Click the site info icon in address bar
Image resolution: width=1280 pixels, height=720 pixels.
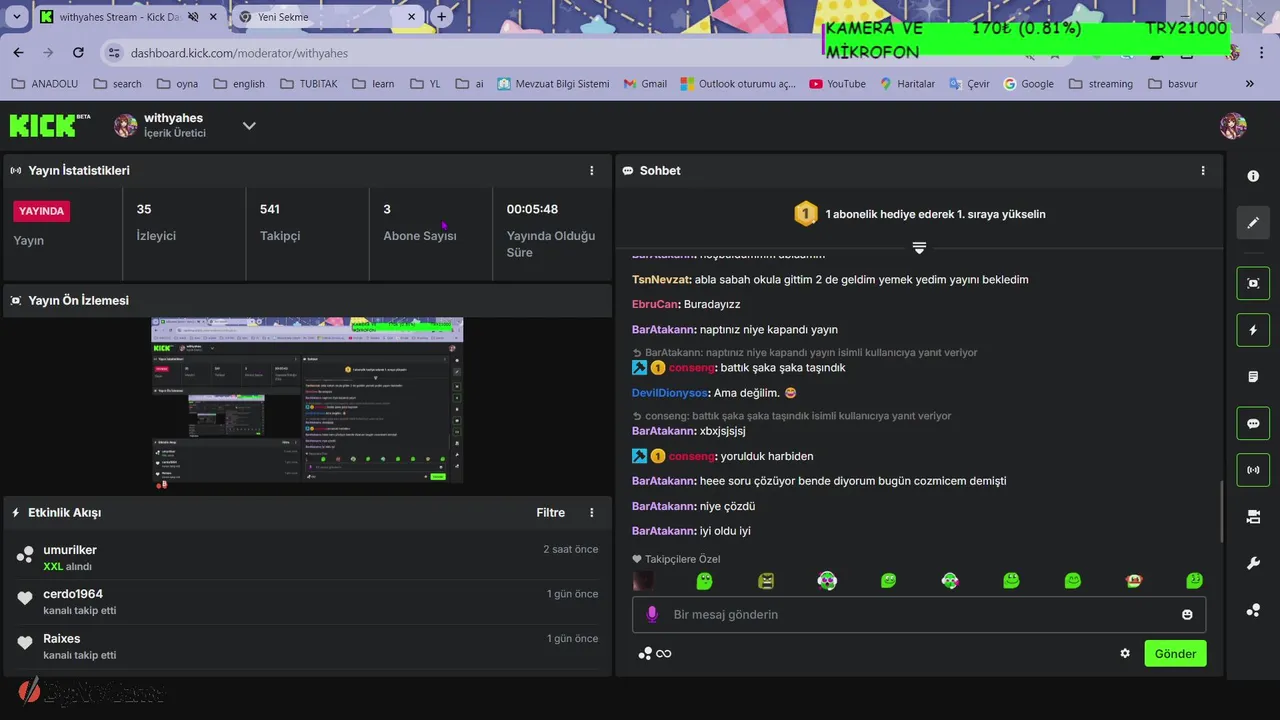pyautogui.click(x=113, y=53)
